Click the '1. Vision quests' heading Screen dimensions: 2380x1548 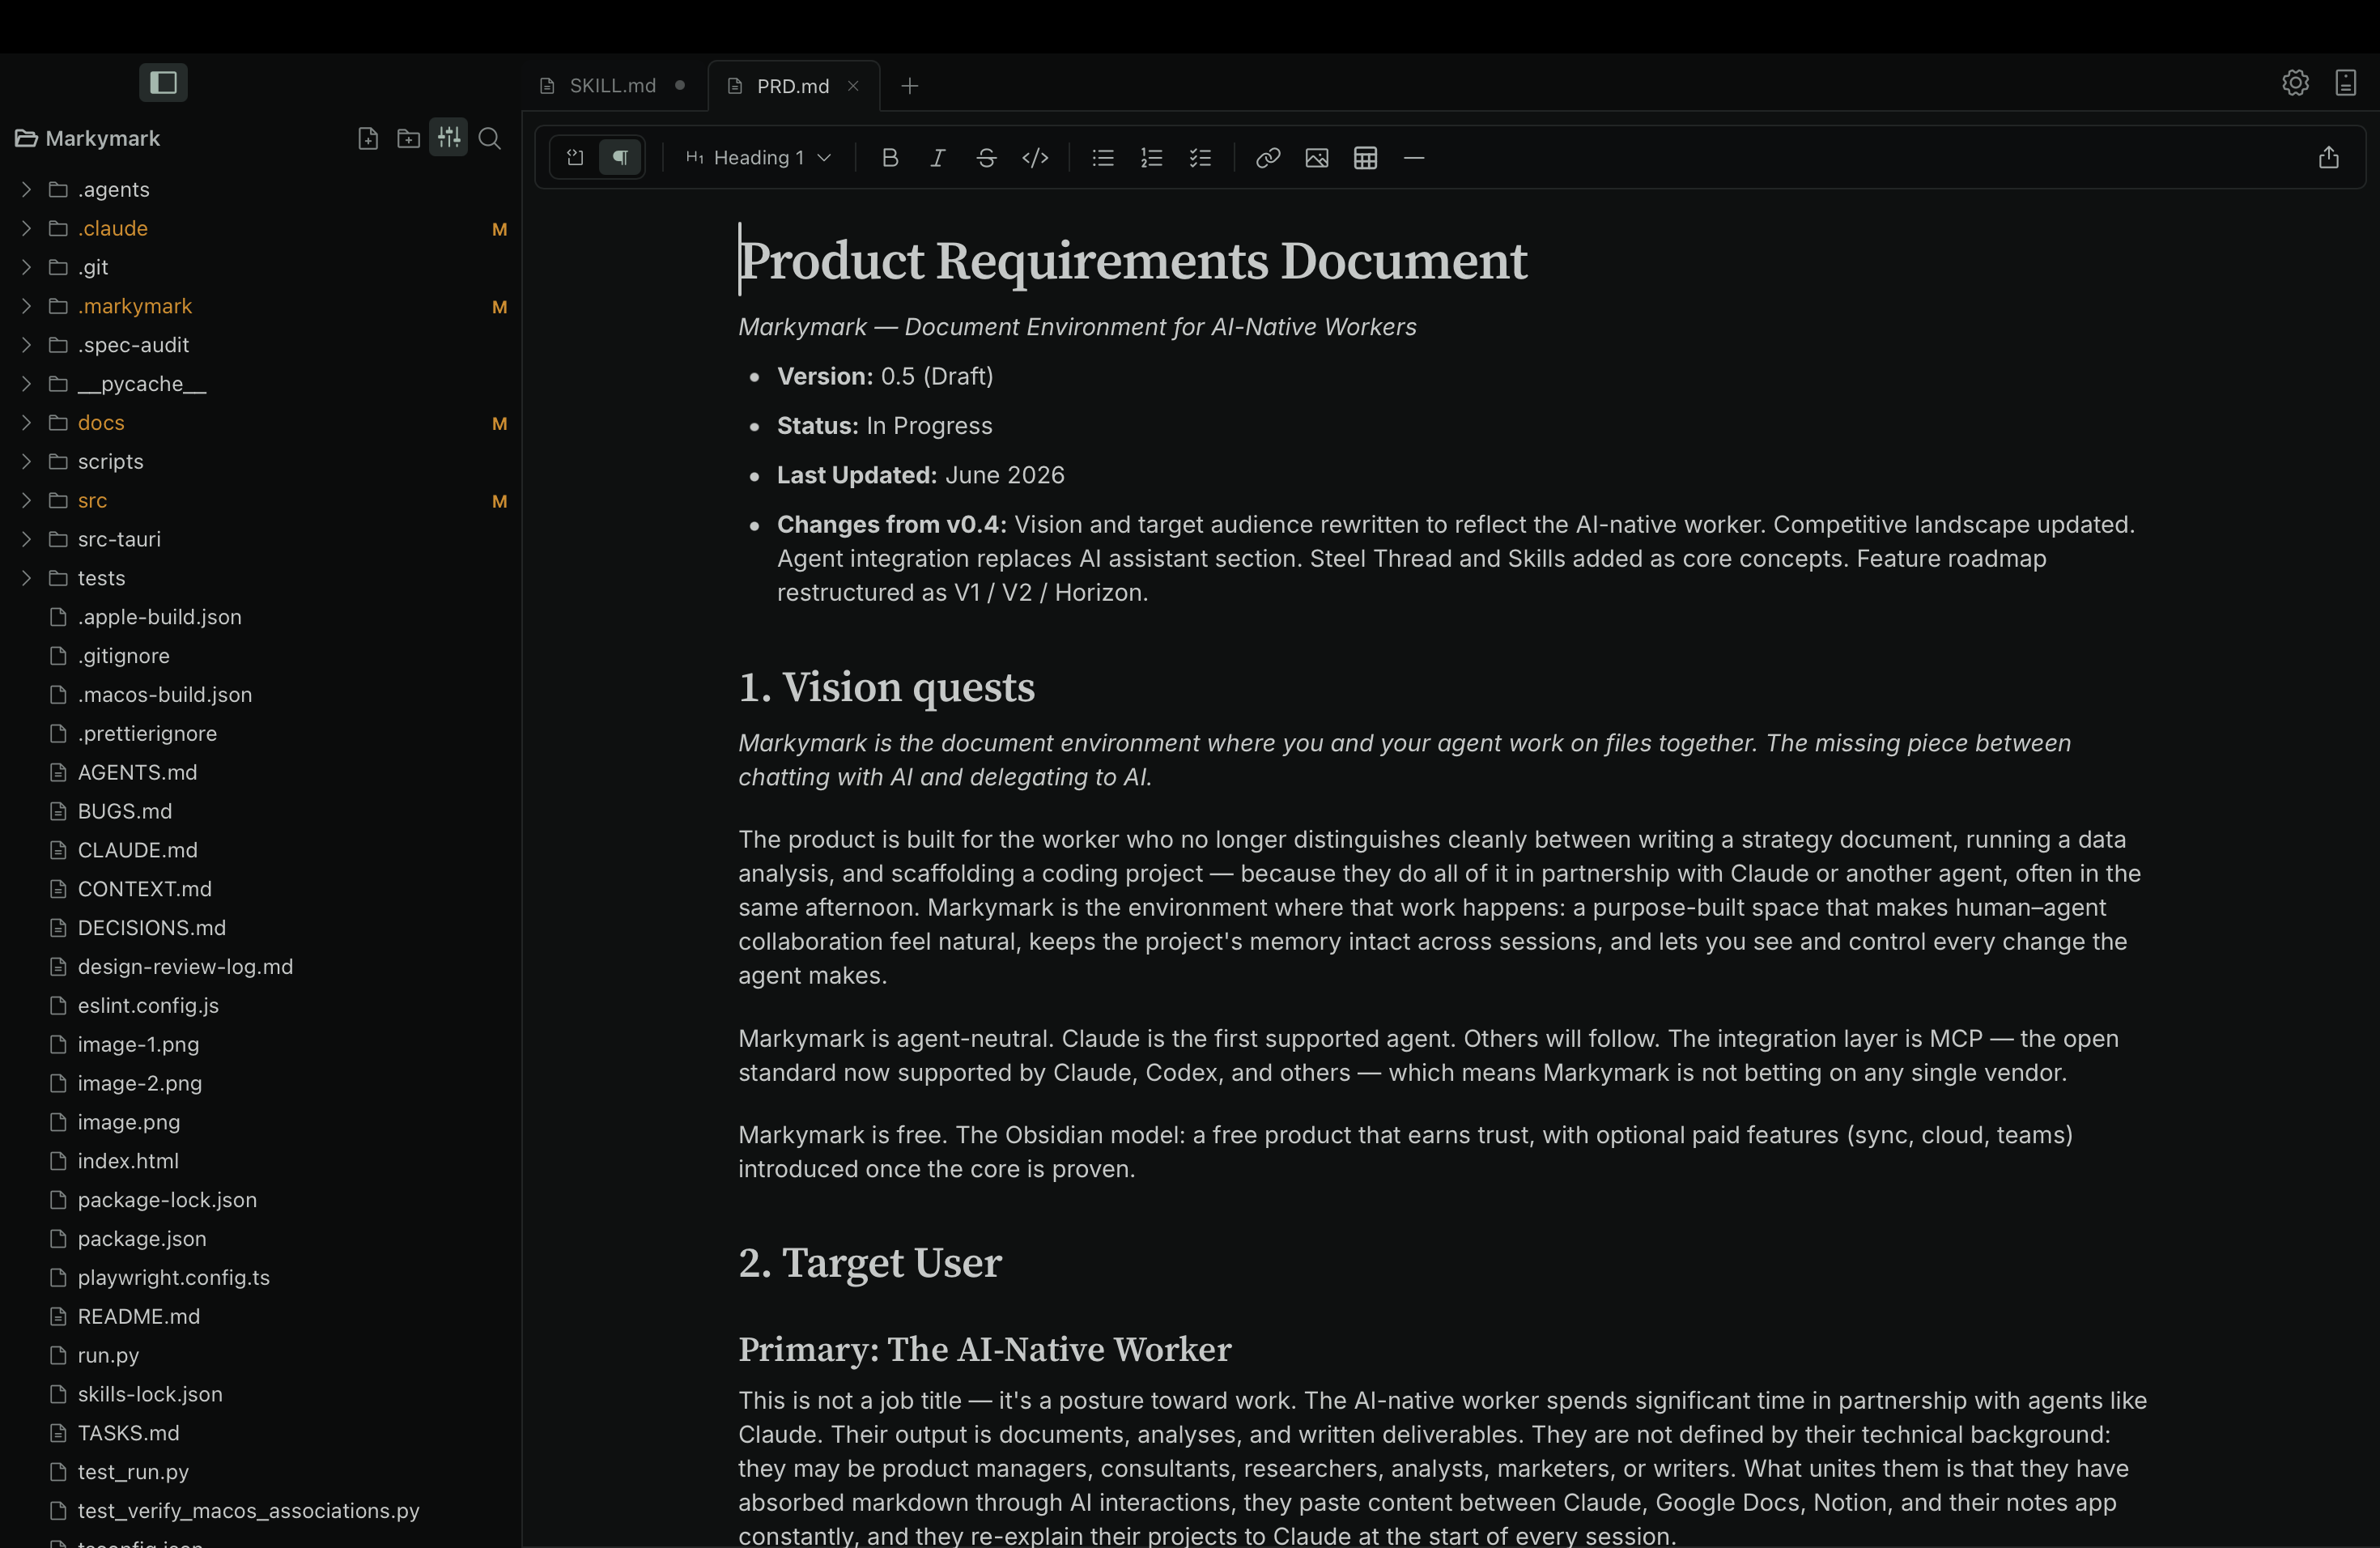886,688
